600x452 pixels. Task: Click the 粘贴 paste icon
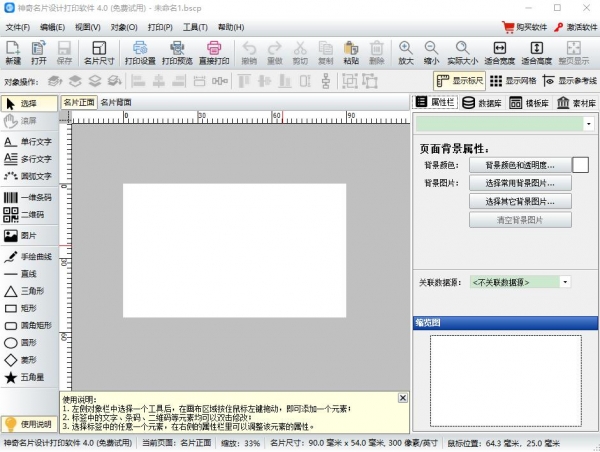pyautogui.click(x=351, y=52)
